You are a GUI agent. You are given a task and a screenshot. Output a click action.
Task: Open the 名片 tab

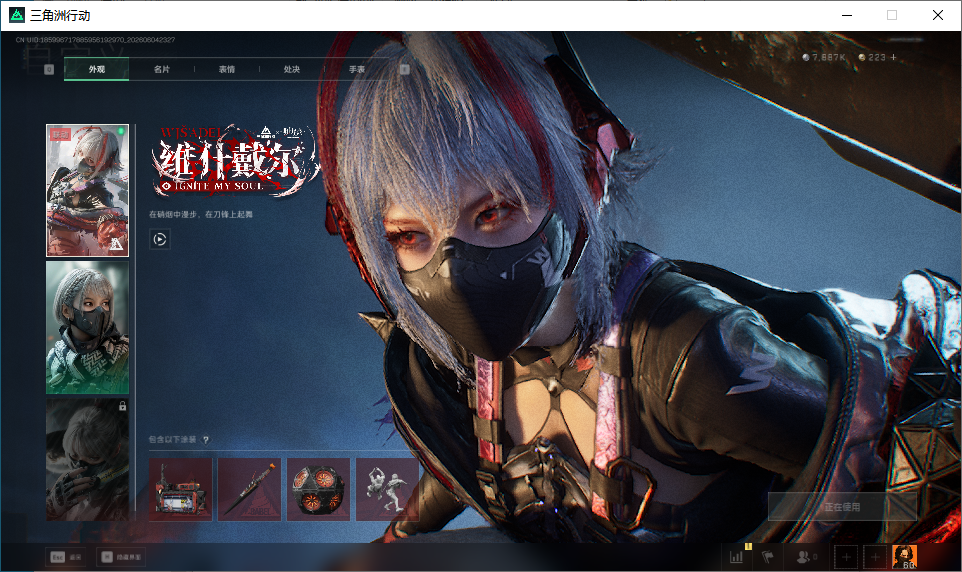161,69
